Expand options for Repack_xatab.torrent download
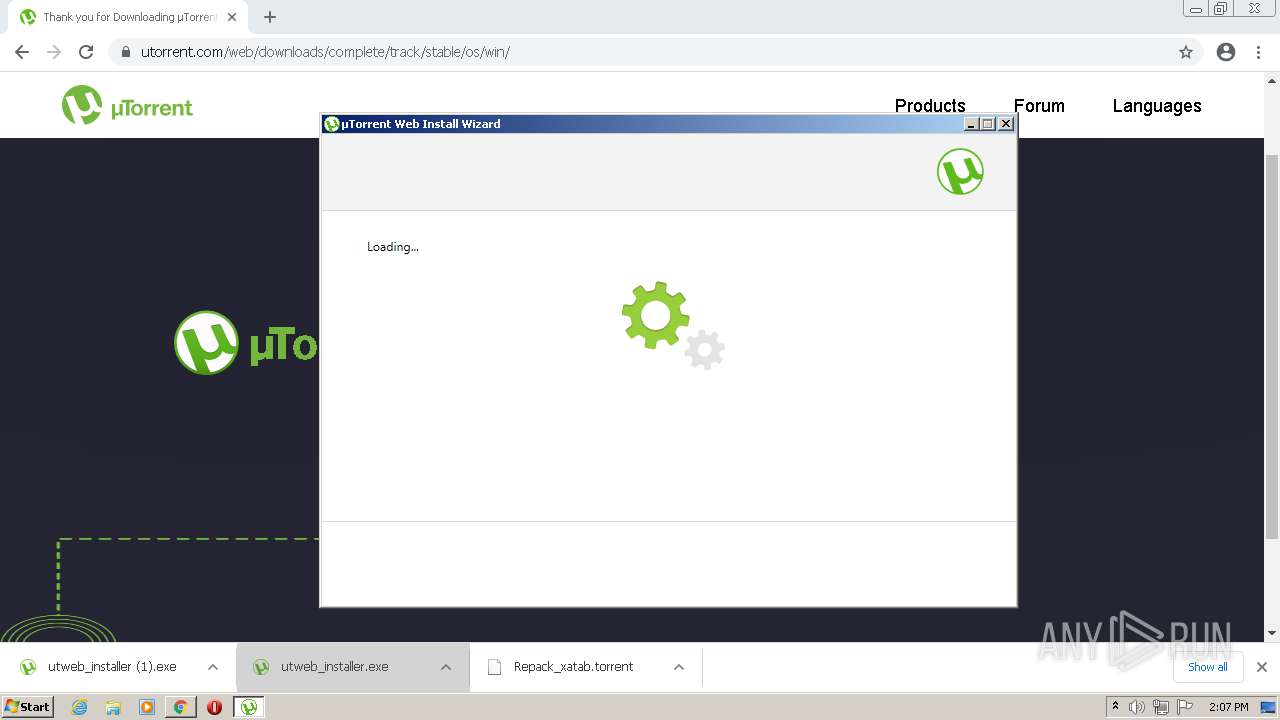1280x720 pixels. tap(679, 667)
